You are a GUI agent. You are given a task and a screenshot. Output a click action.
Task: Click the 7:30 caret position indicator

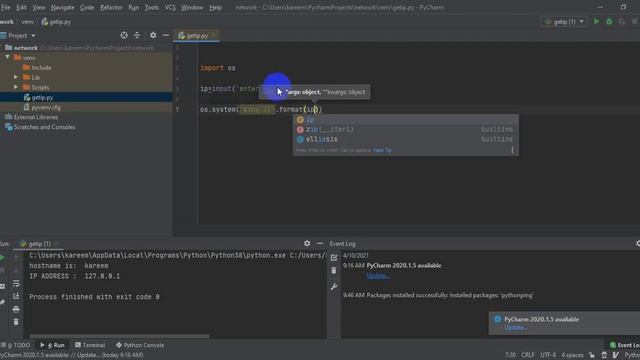tap(510, 355)
